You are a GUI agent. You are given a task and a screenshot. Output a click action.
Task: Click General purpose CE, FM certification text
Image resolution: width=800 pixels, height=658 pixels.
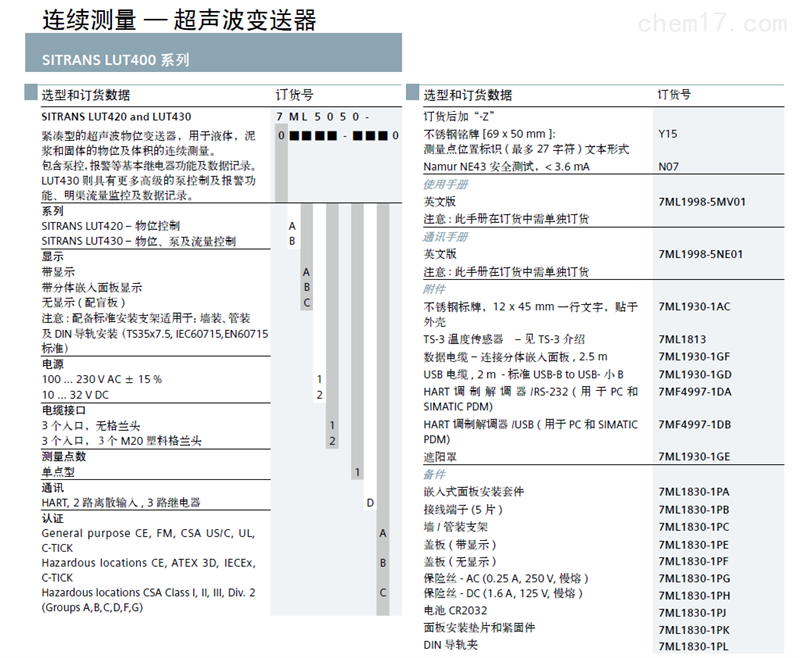[148, 541]
